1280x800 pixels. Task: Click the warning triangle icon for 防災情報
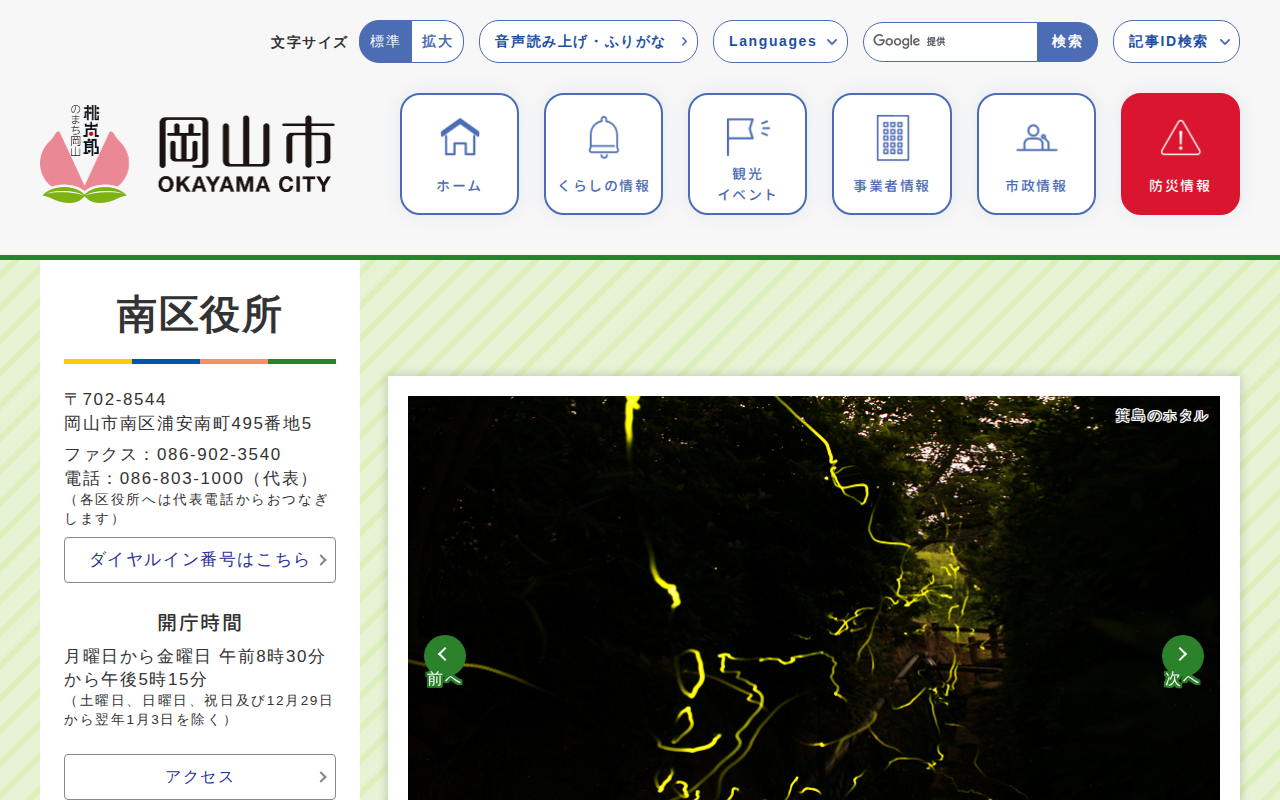1181,137
